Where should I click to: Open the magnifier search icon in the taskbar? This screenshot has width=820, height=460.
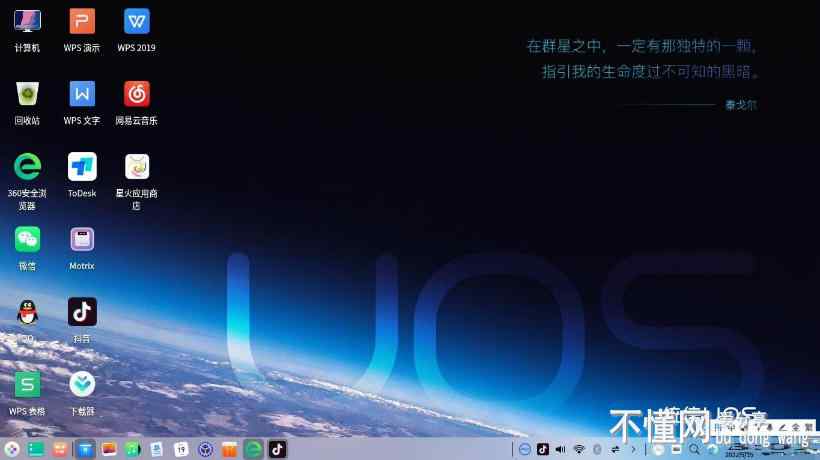pyautogui.click(x=694, y=449)
